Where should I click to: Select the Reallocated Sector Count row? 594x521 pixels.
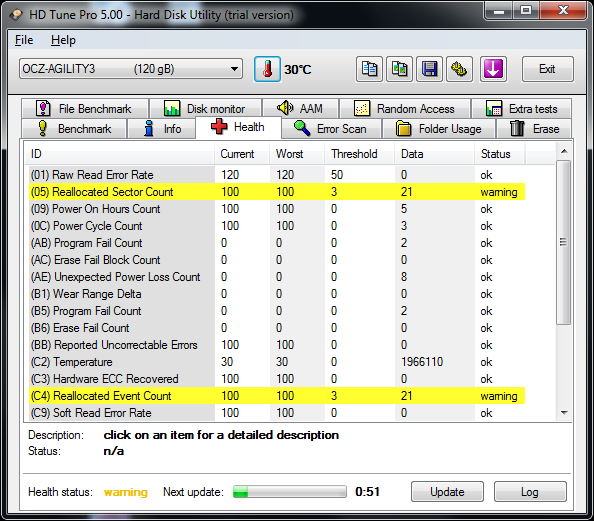click(277, 192)
